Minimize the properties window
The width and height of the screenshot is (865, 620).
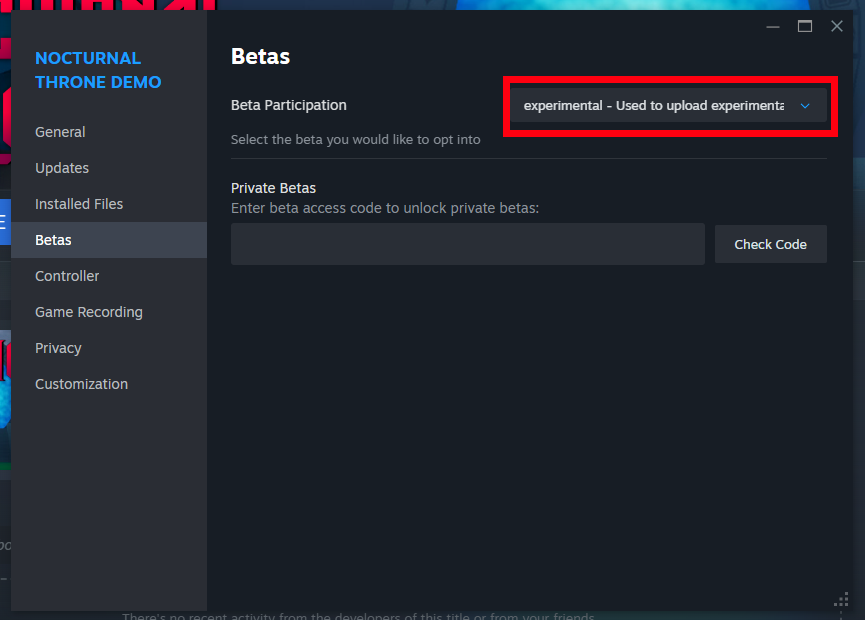[x=772, y=26]
